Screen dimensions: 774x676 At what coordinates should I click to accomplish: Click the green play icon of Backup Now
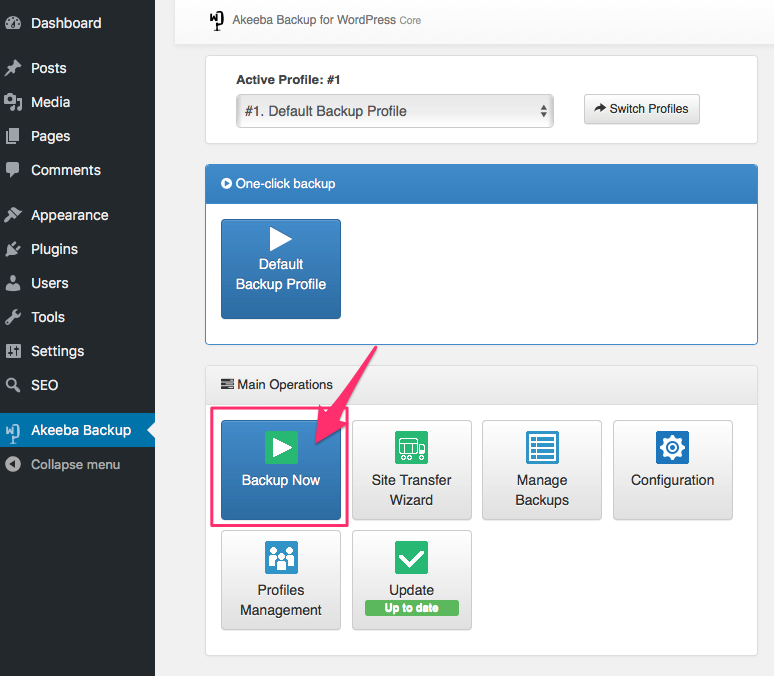281,447
